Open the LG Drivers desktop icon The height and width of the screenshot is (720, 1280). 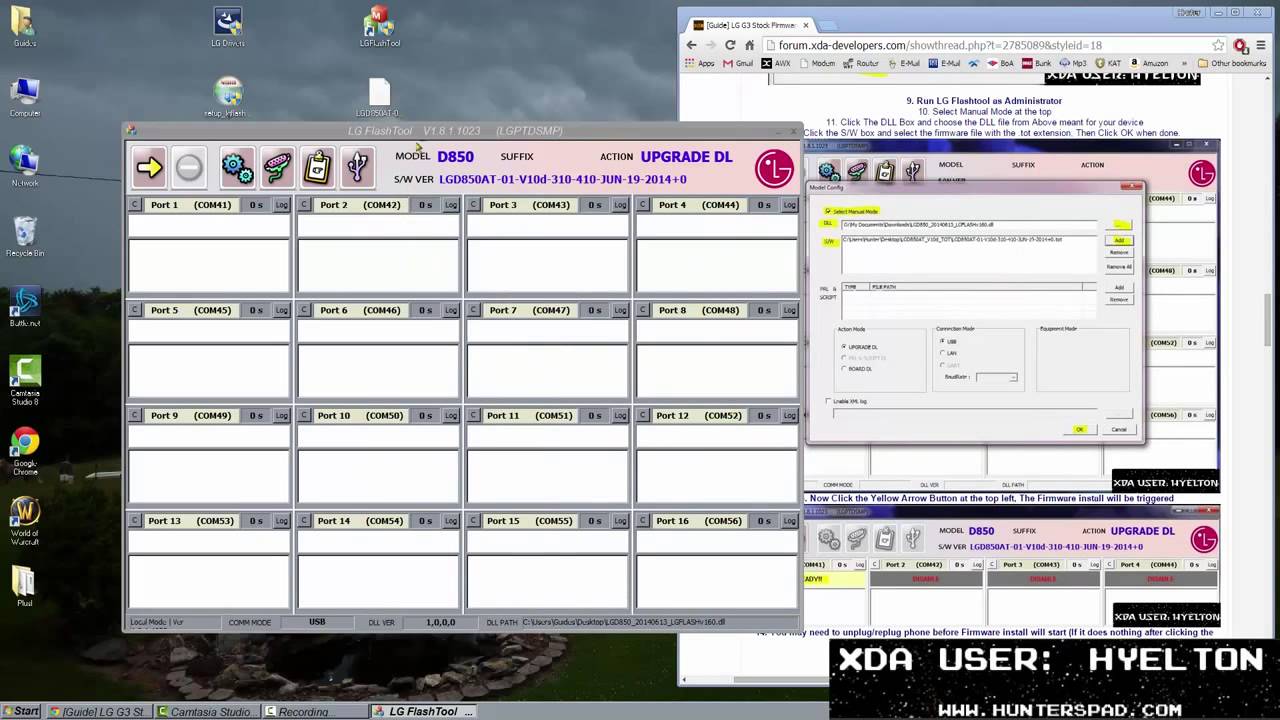coord(228,28)
